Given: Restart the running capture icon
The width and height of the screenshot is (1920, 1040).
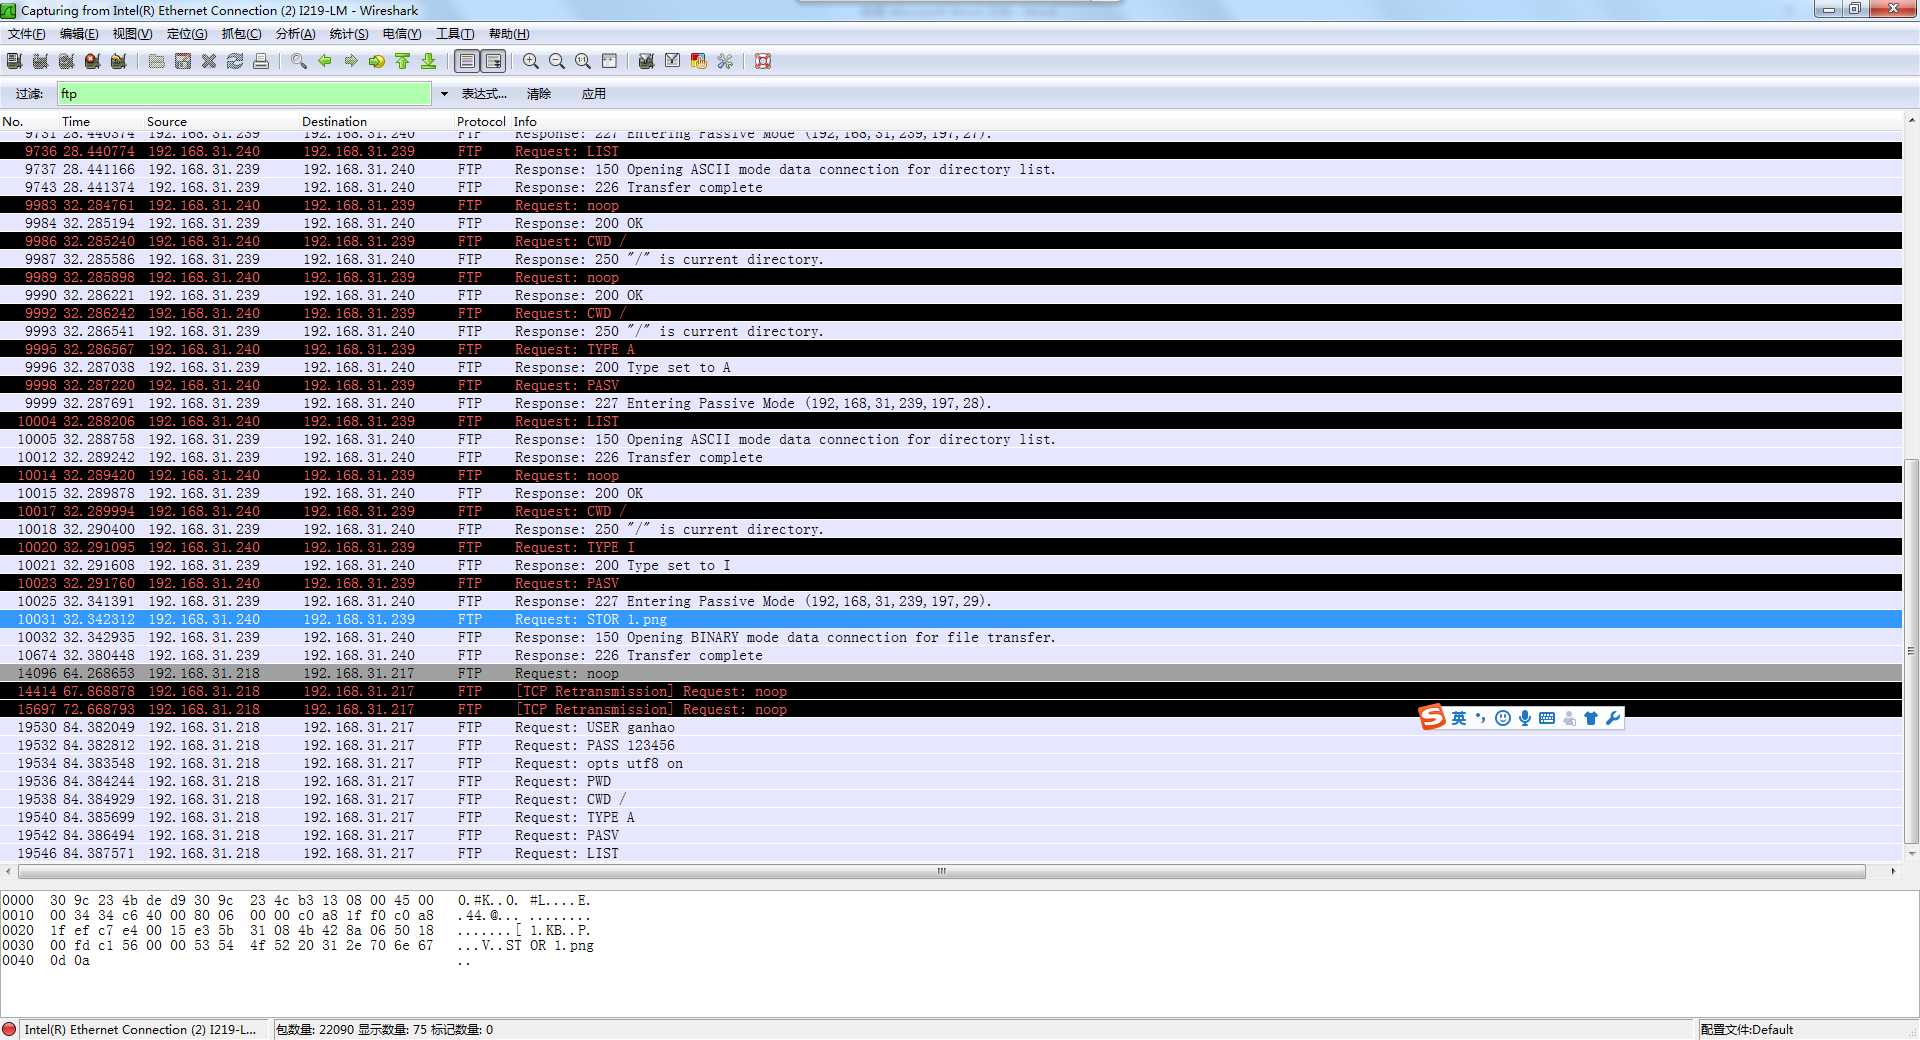Looking at the screenshot, I should [x=119, y=61].
